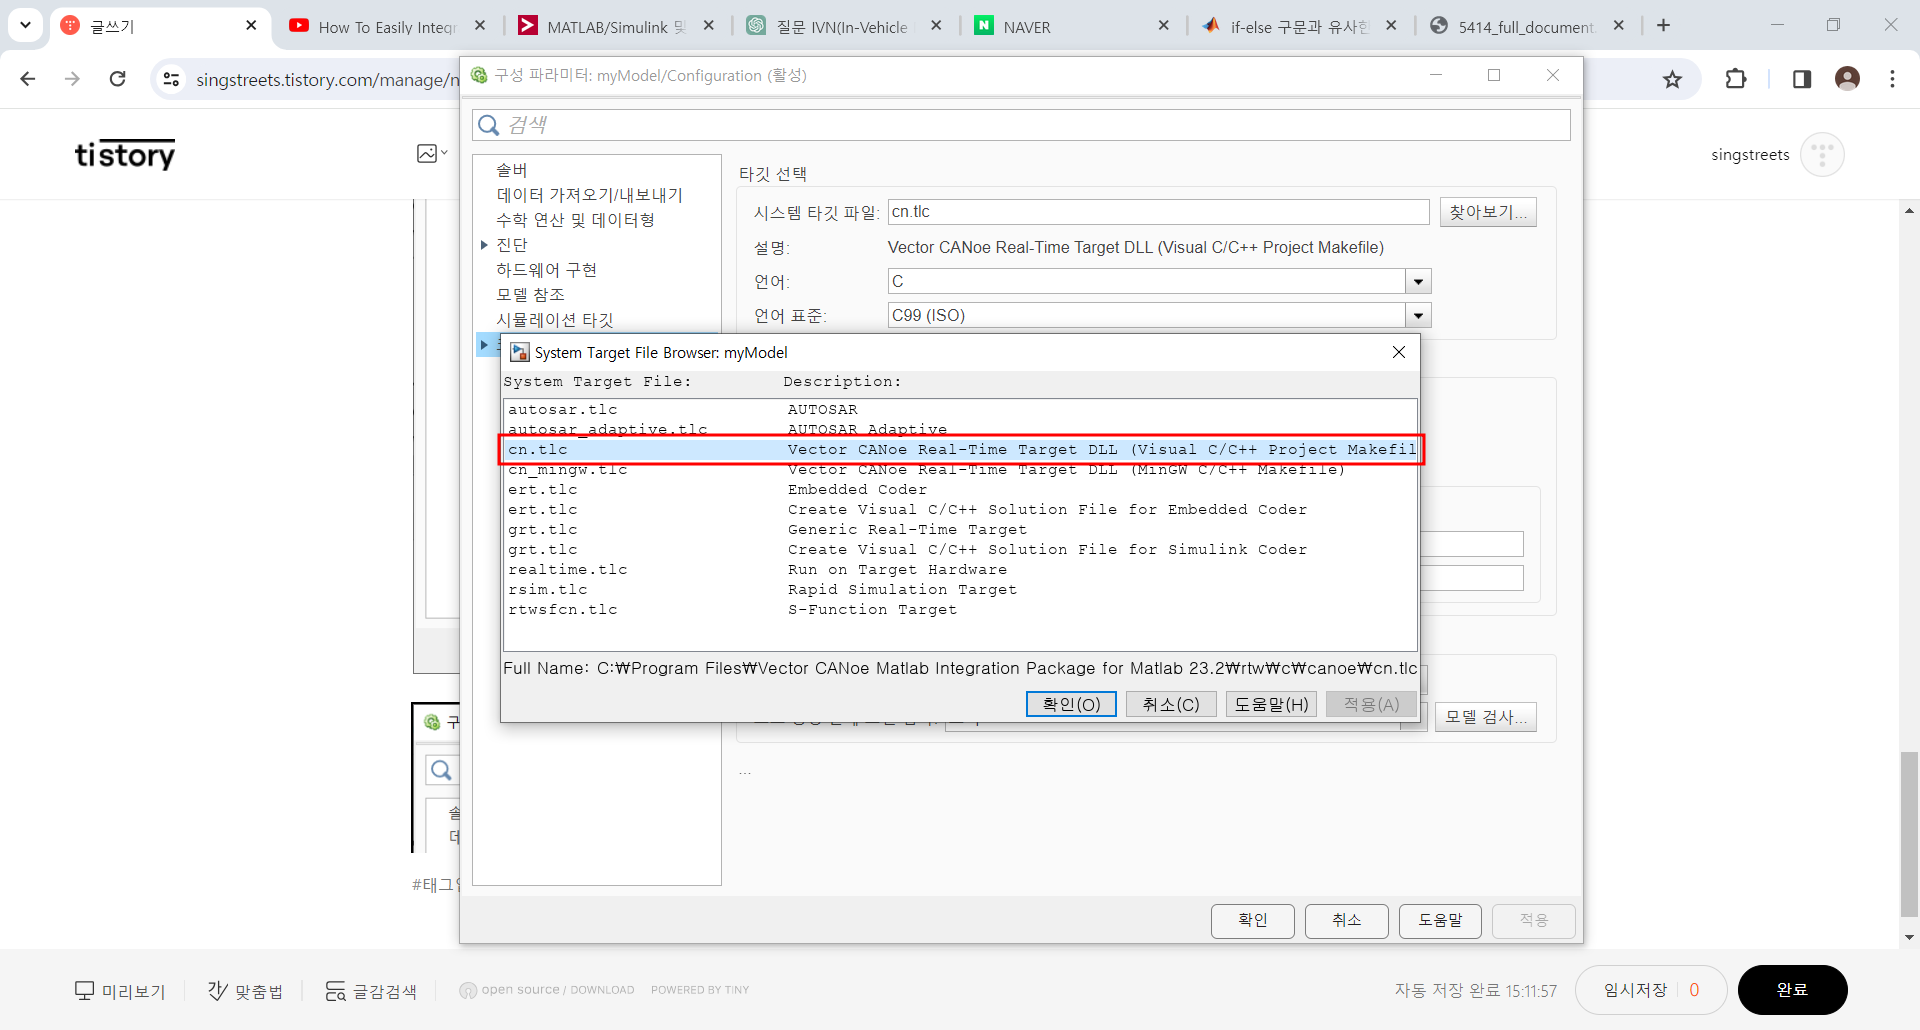Viewport: 1920px width, 1030px height.
Task: Open a new browser tab
Action: pos(1664,26)
